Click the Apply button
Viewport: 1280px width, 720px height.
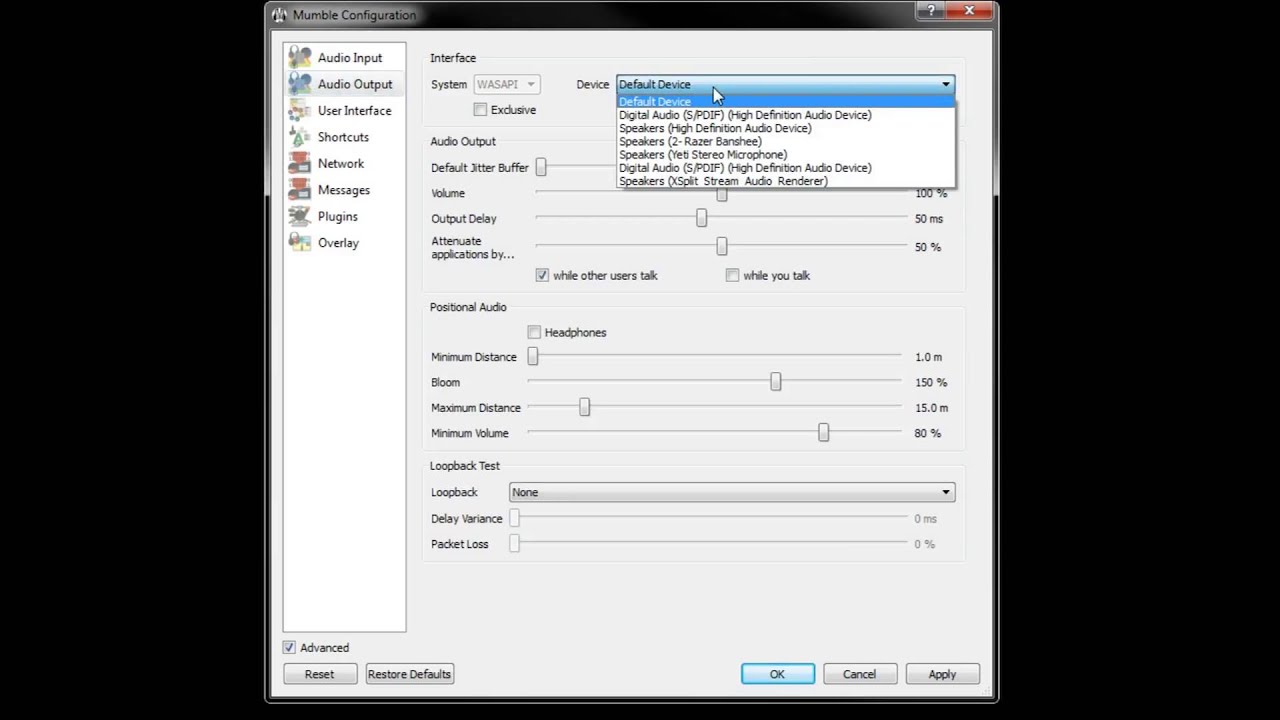pos(942,674)
